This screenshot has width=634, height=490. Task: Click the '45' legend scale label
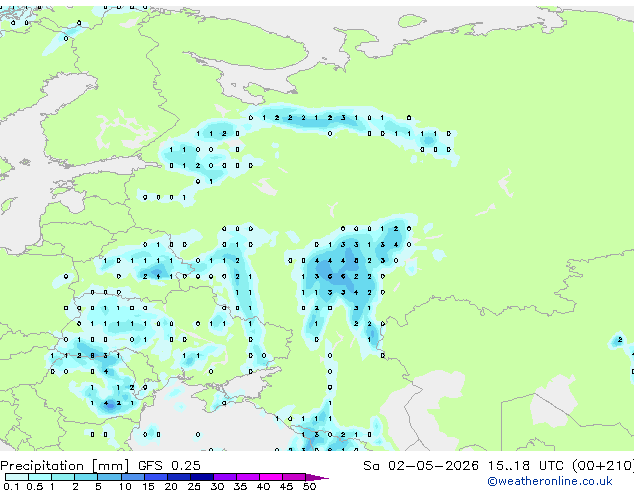click(286, 486)
